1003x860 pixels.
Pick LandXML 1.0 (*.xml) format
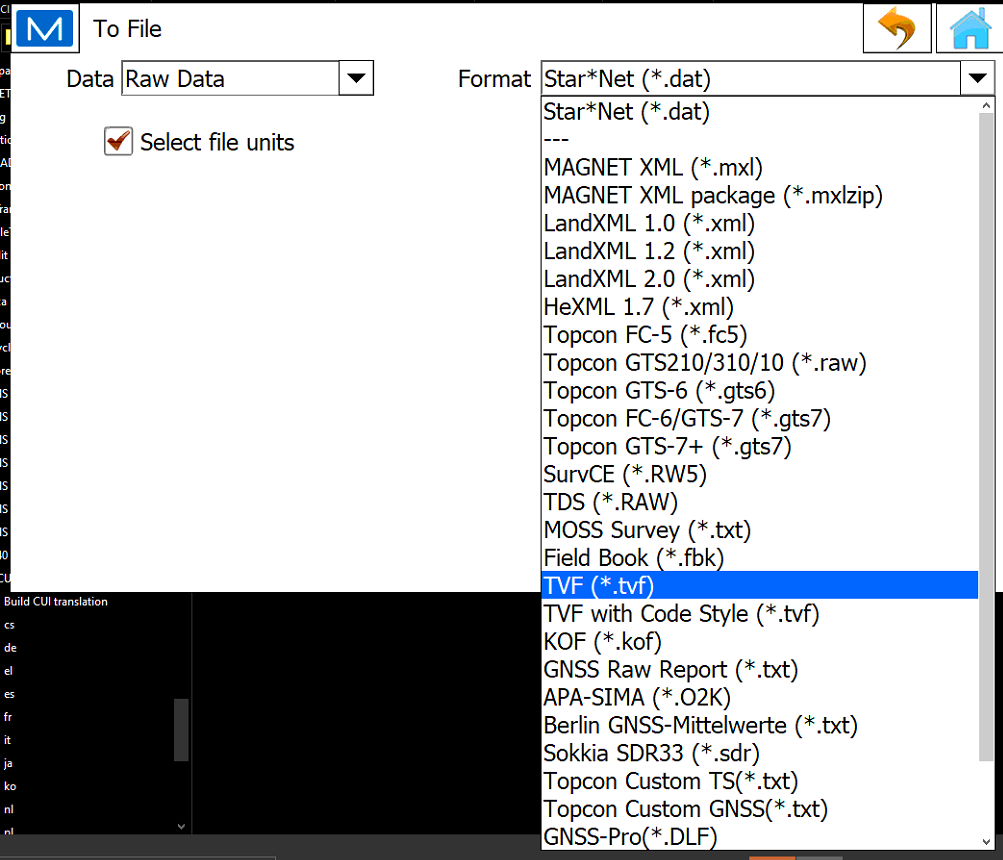(x=760, y=223)
